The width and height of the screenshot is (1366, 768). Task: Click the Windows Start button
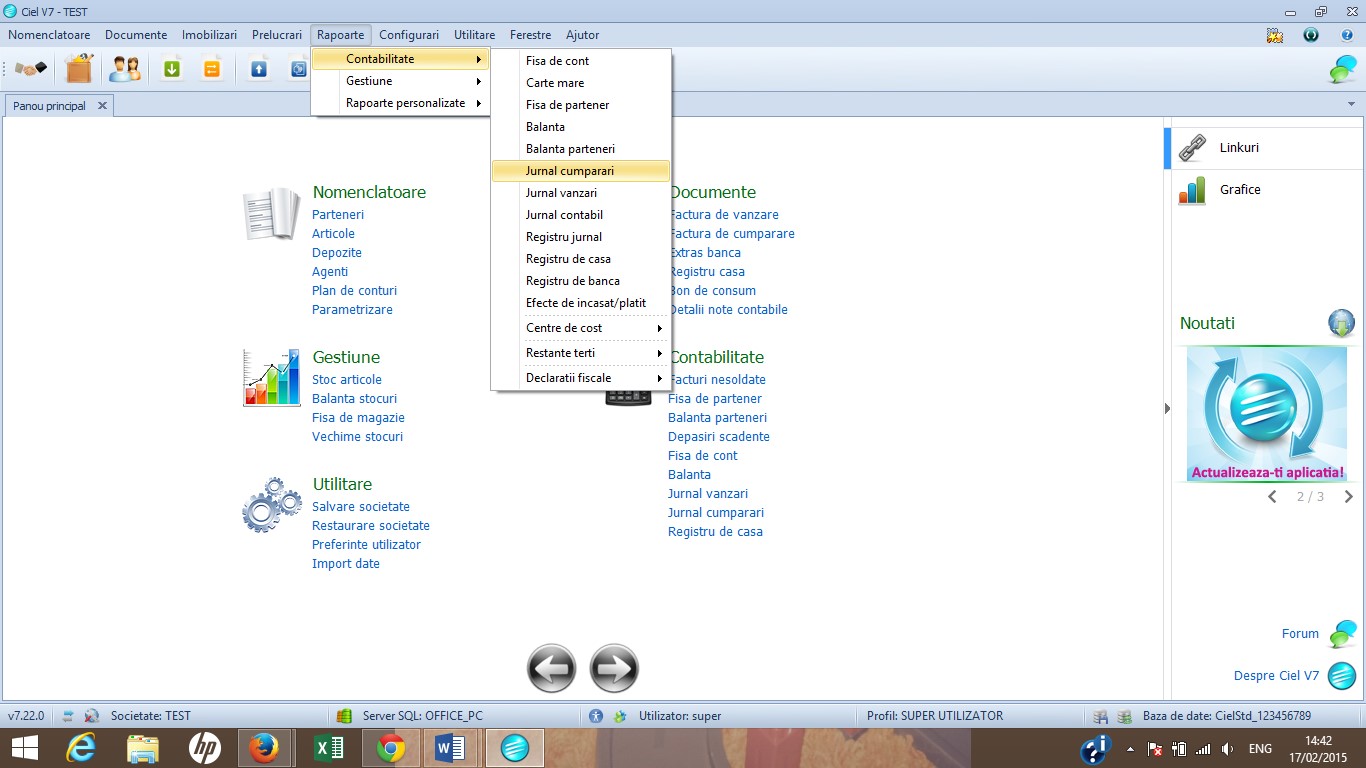24,748
